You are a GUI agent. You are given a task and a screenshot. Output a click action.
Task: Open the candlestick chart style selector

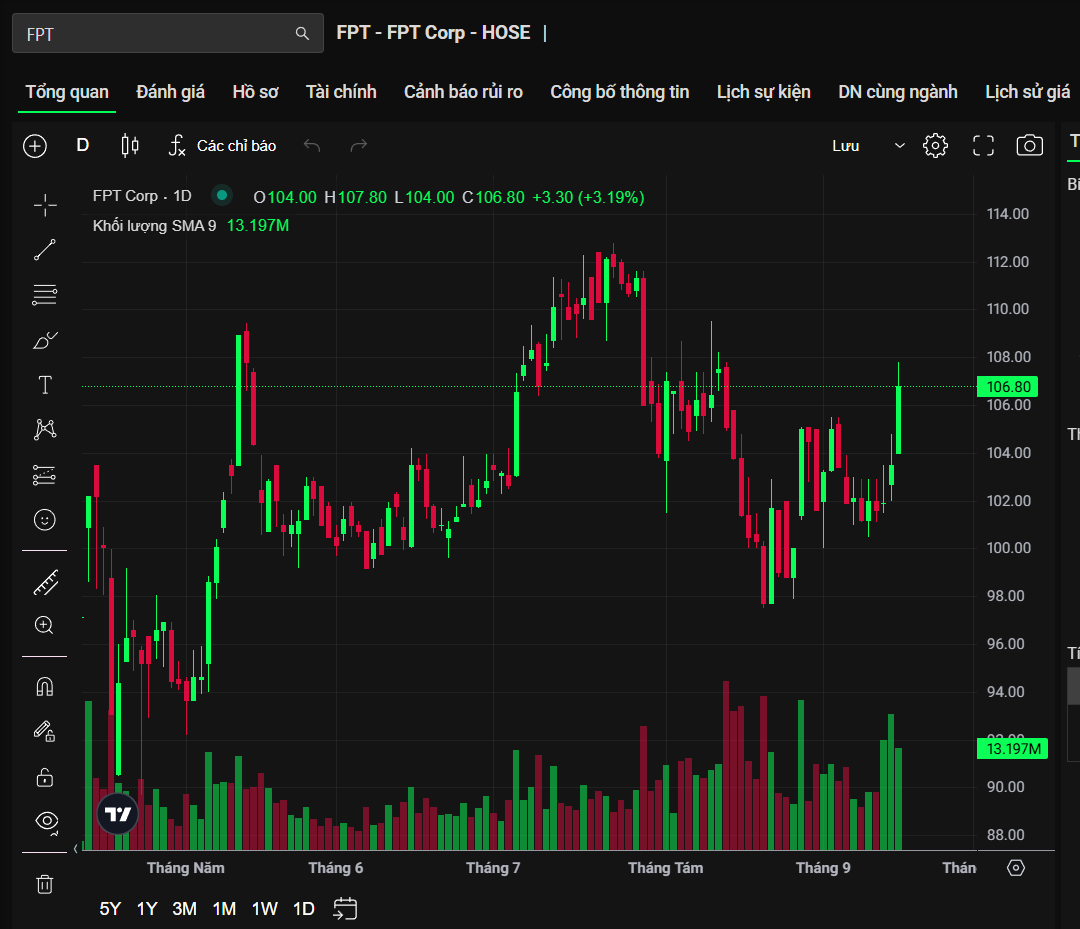coord(130,145)
